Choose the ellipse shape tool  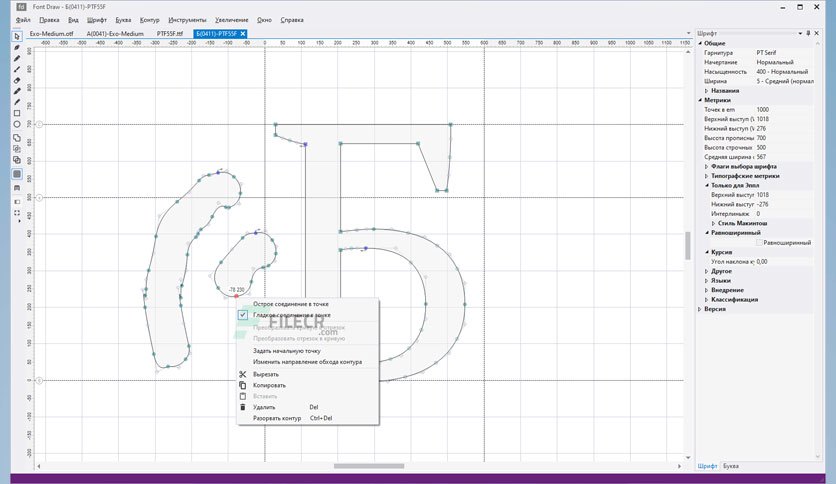(x=17, y=124)
